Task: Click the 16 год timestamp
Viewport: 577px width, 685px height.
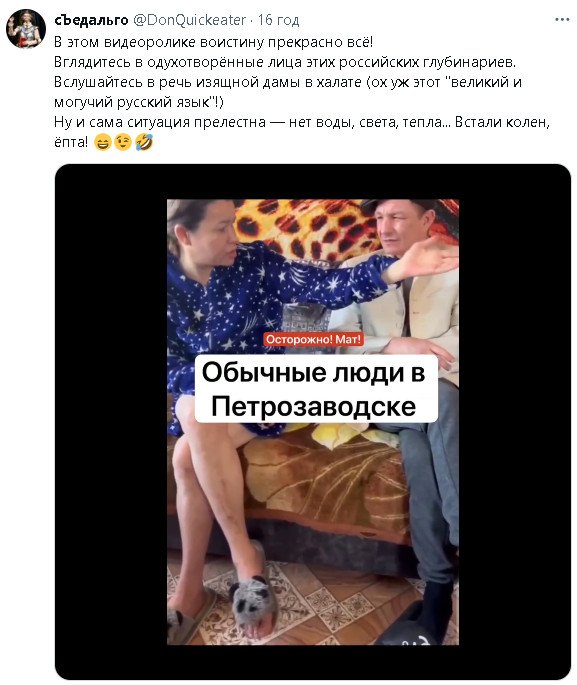Action: 278,20
